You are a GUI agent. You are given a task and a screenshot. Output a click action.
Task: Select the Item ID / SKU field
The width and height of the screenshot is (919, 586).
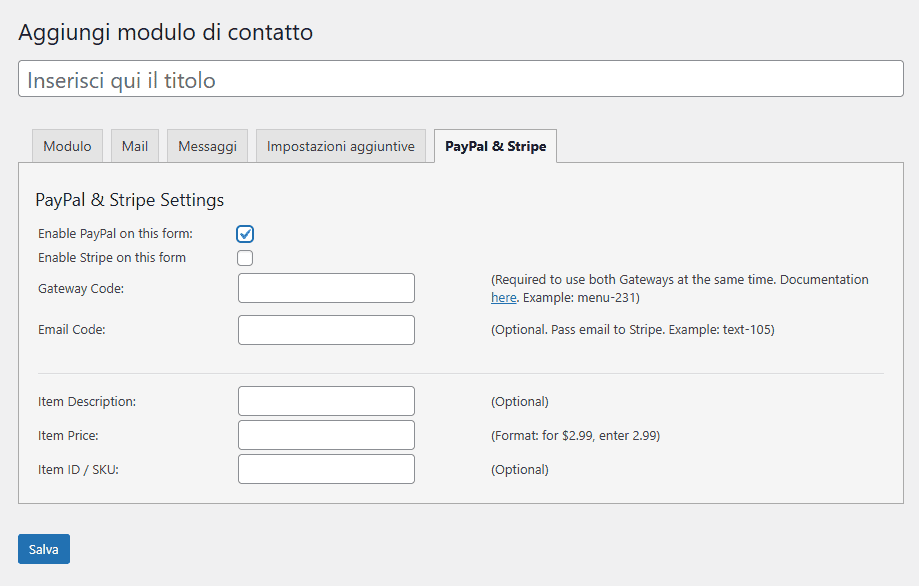click(326, 469)
